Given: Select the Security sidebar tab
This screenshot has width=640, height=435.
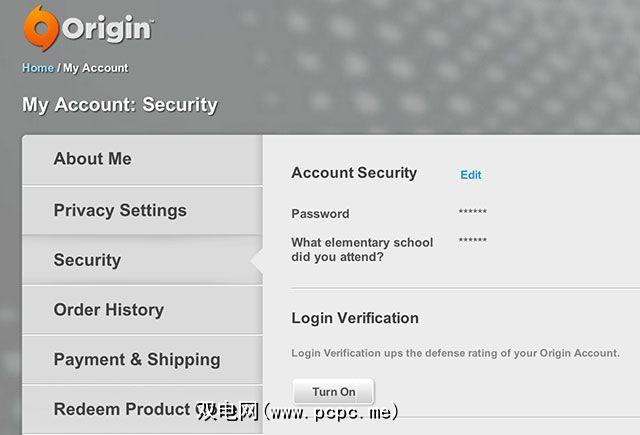Looking at the screenshot, I should pos(87,260).
